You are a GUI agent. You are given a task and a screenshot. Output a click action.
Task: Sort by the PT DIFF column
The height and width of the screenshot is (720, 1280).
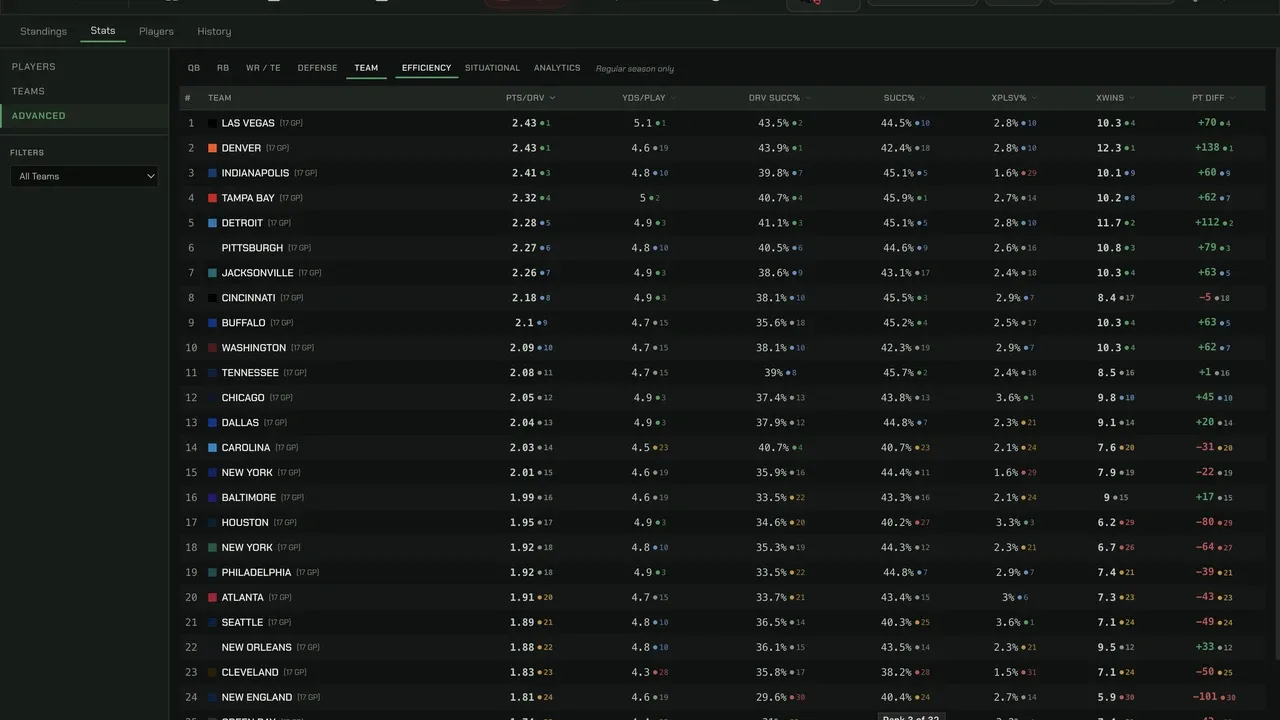click(1213, 98)
